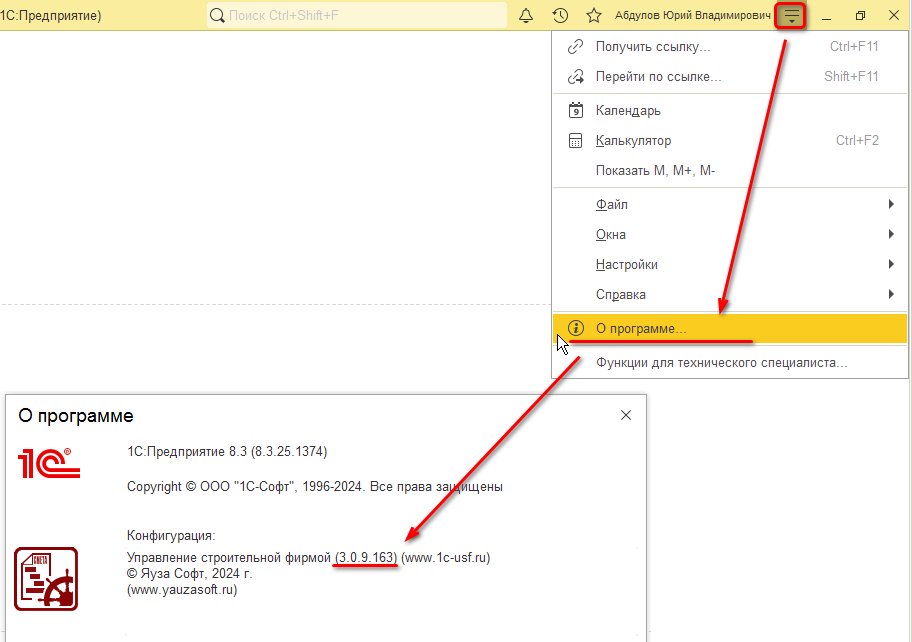Click the info icon beside О программе
912x642 pixels.
click(575, 328)
